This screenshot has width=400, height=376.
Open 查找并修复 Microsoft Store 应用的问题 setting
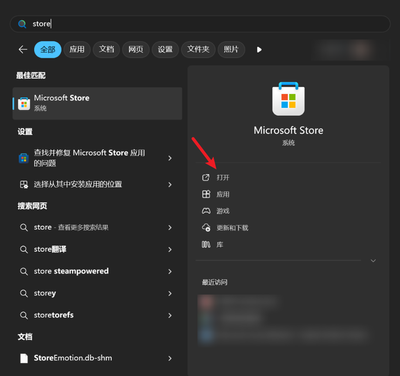(97, 158)
